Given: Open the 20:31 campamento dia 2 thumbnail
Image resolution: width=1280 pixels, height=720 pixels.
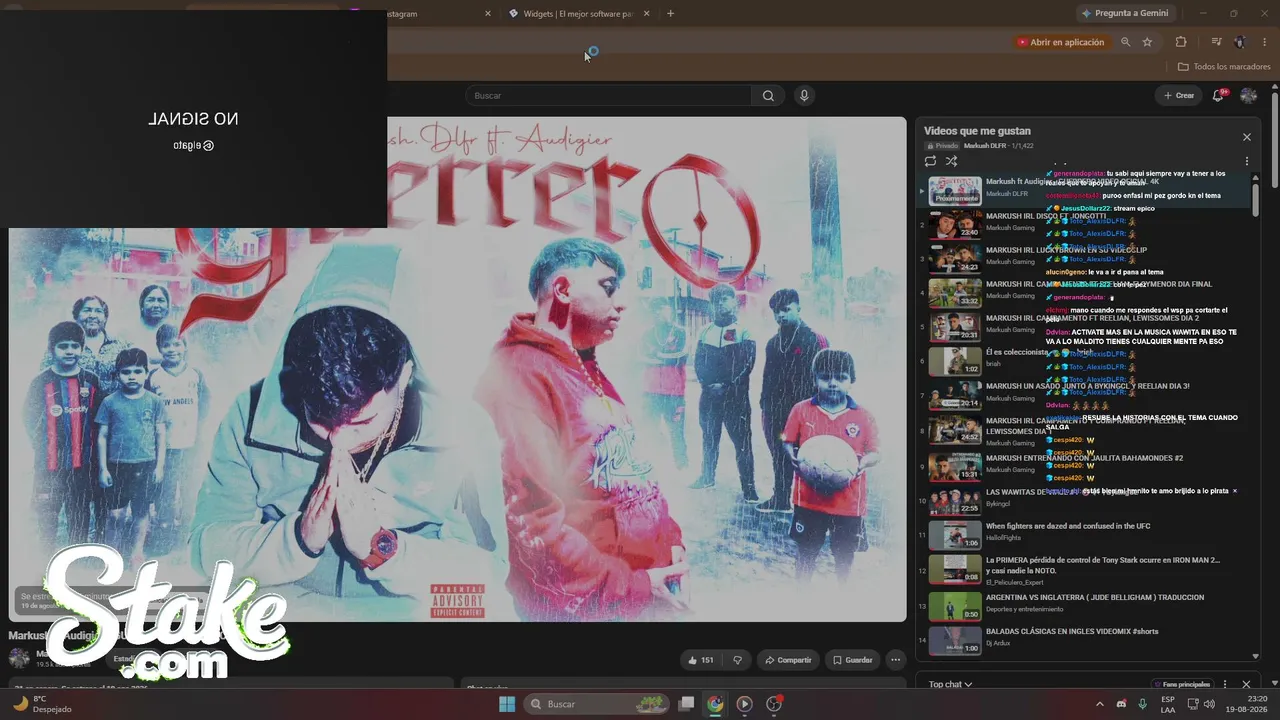Looking at the screenshot, I should (955, 327).
